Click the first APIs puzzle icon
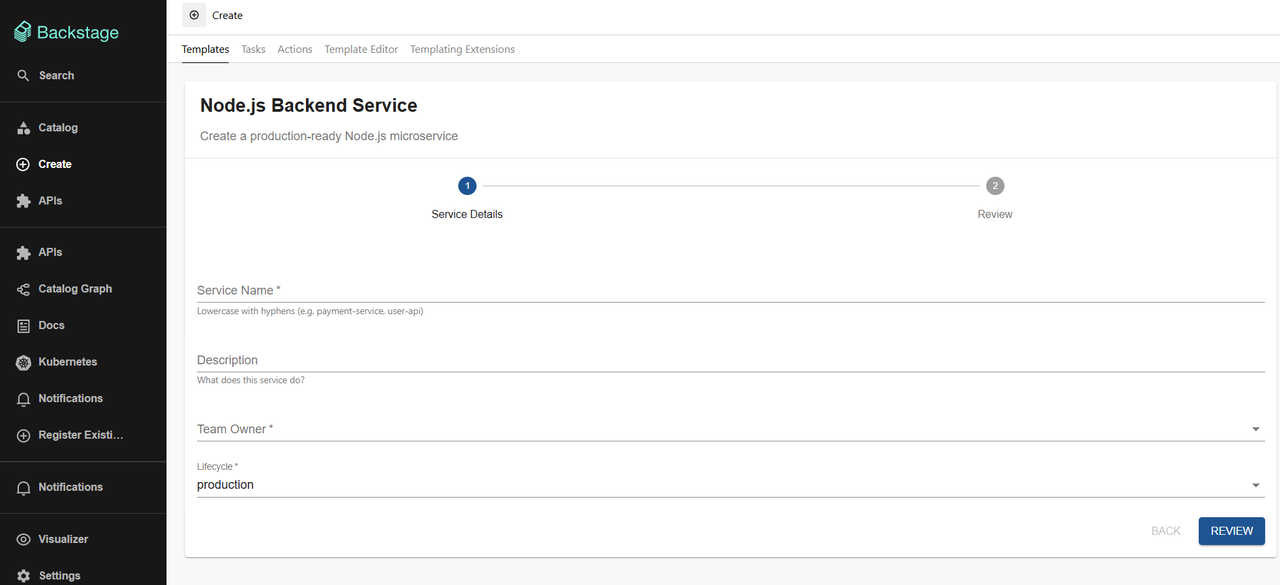The width and height of the screenshot is (1280, 585). [x=23, y=201]
